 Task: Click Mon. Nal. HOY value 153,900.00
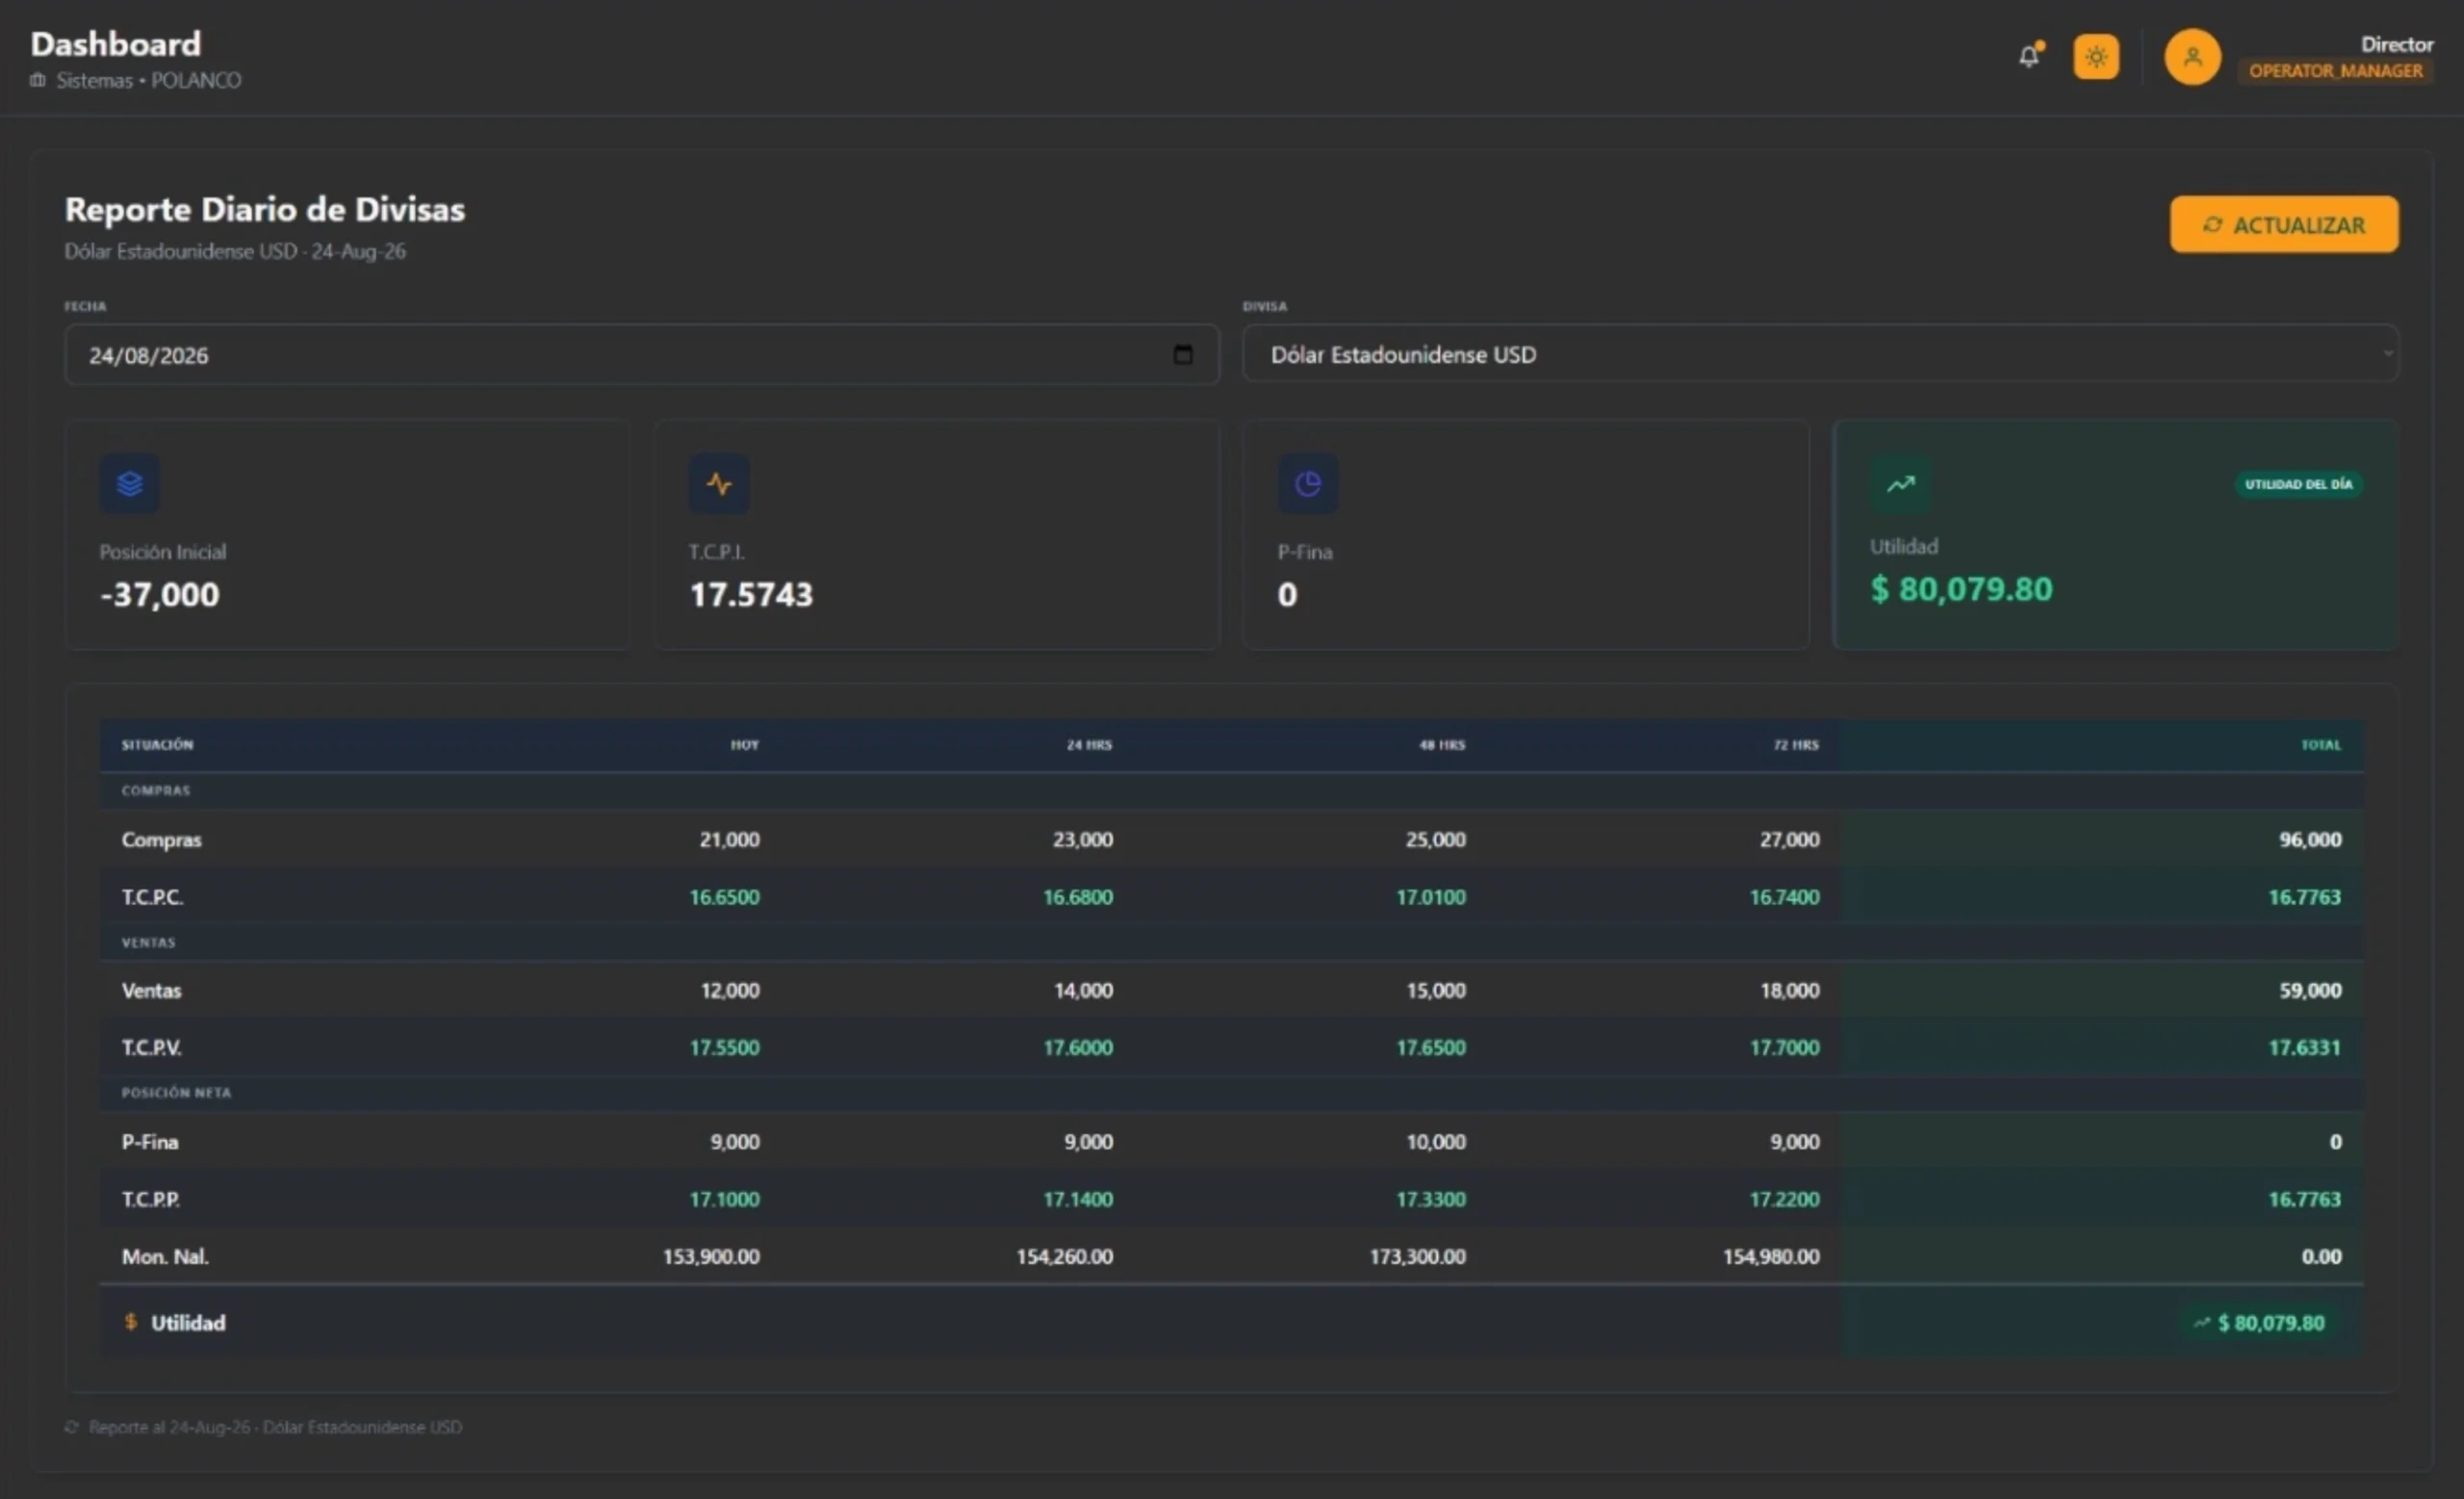click(x=711, y=1257)
